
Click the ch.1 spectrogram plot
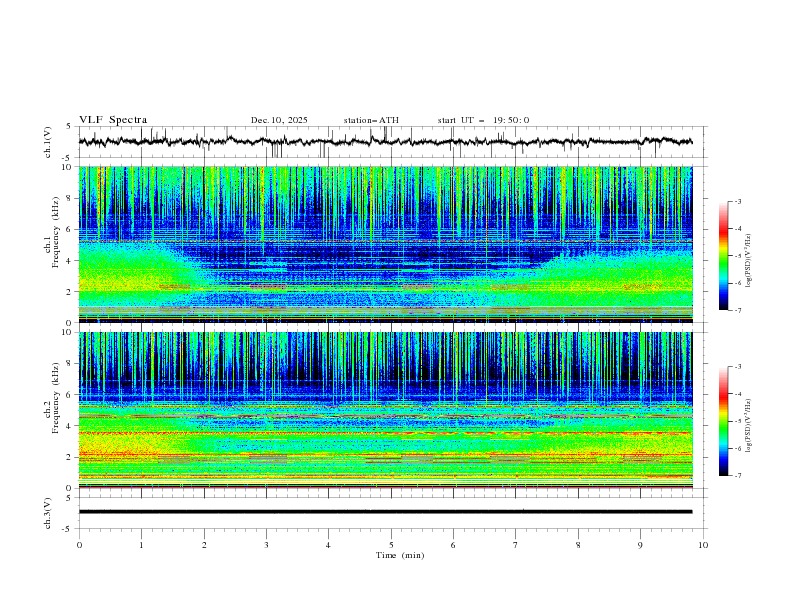385,244
